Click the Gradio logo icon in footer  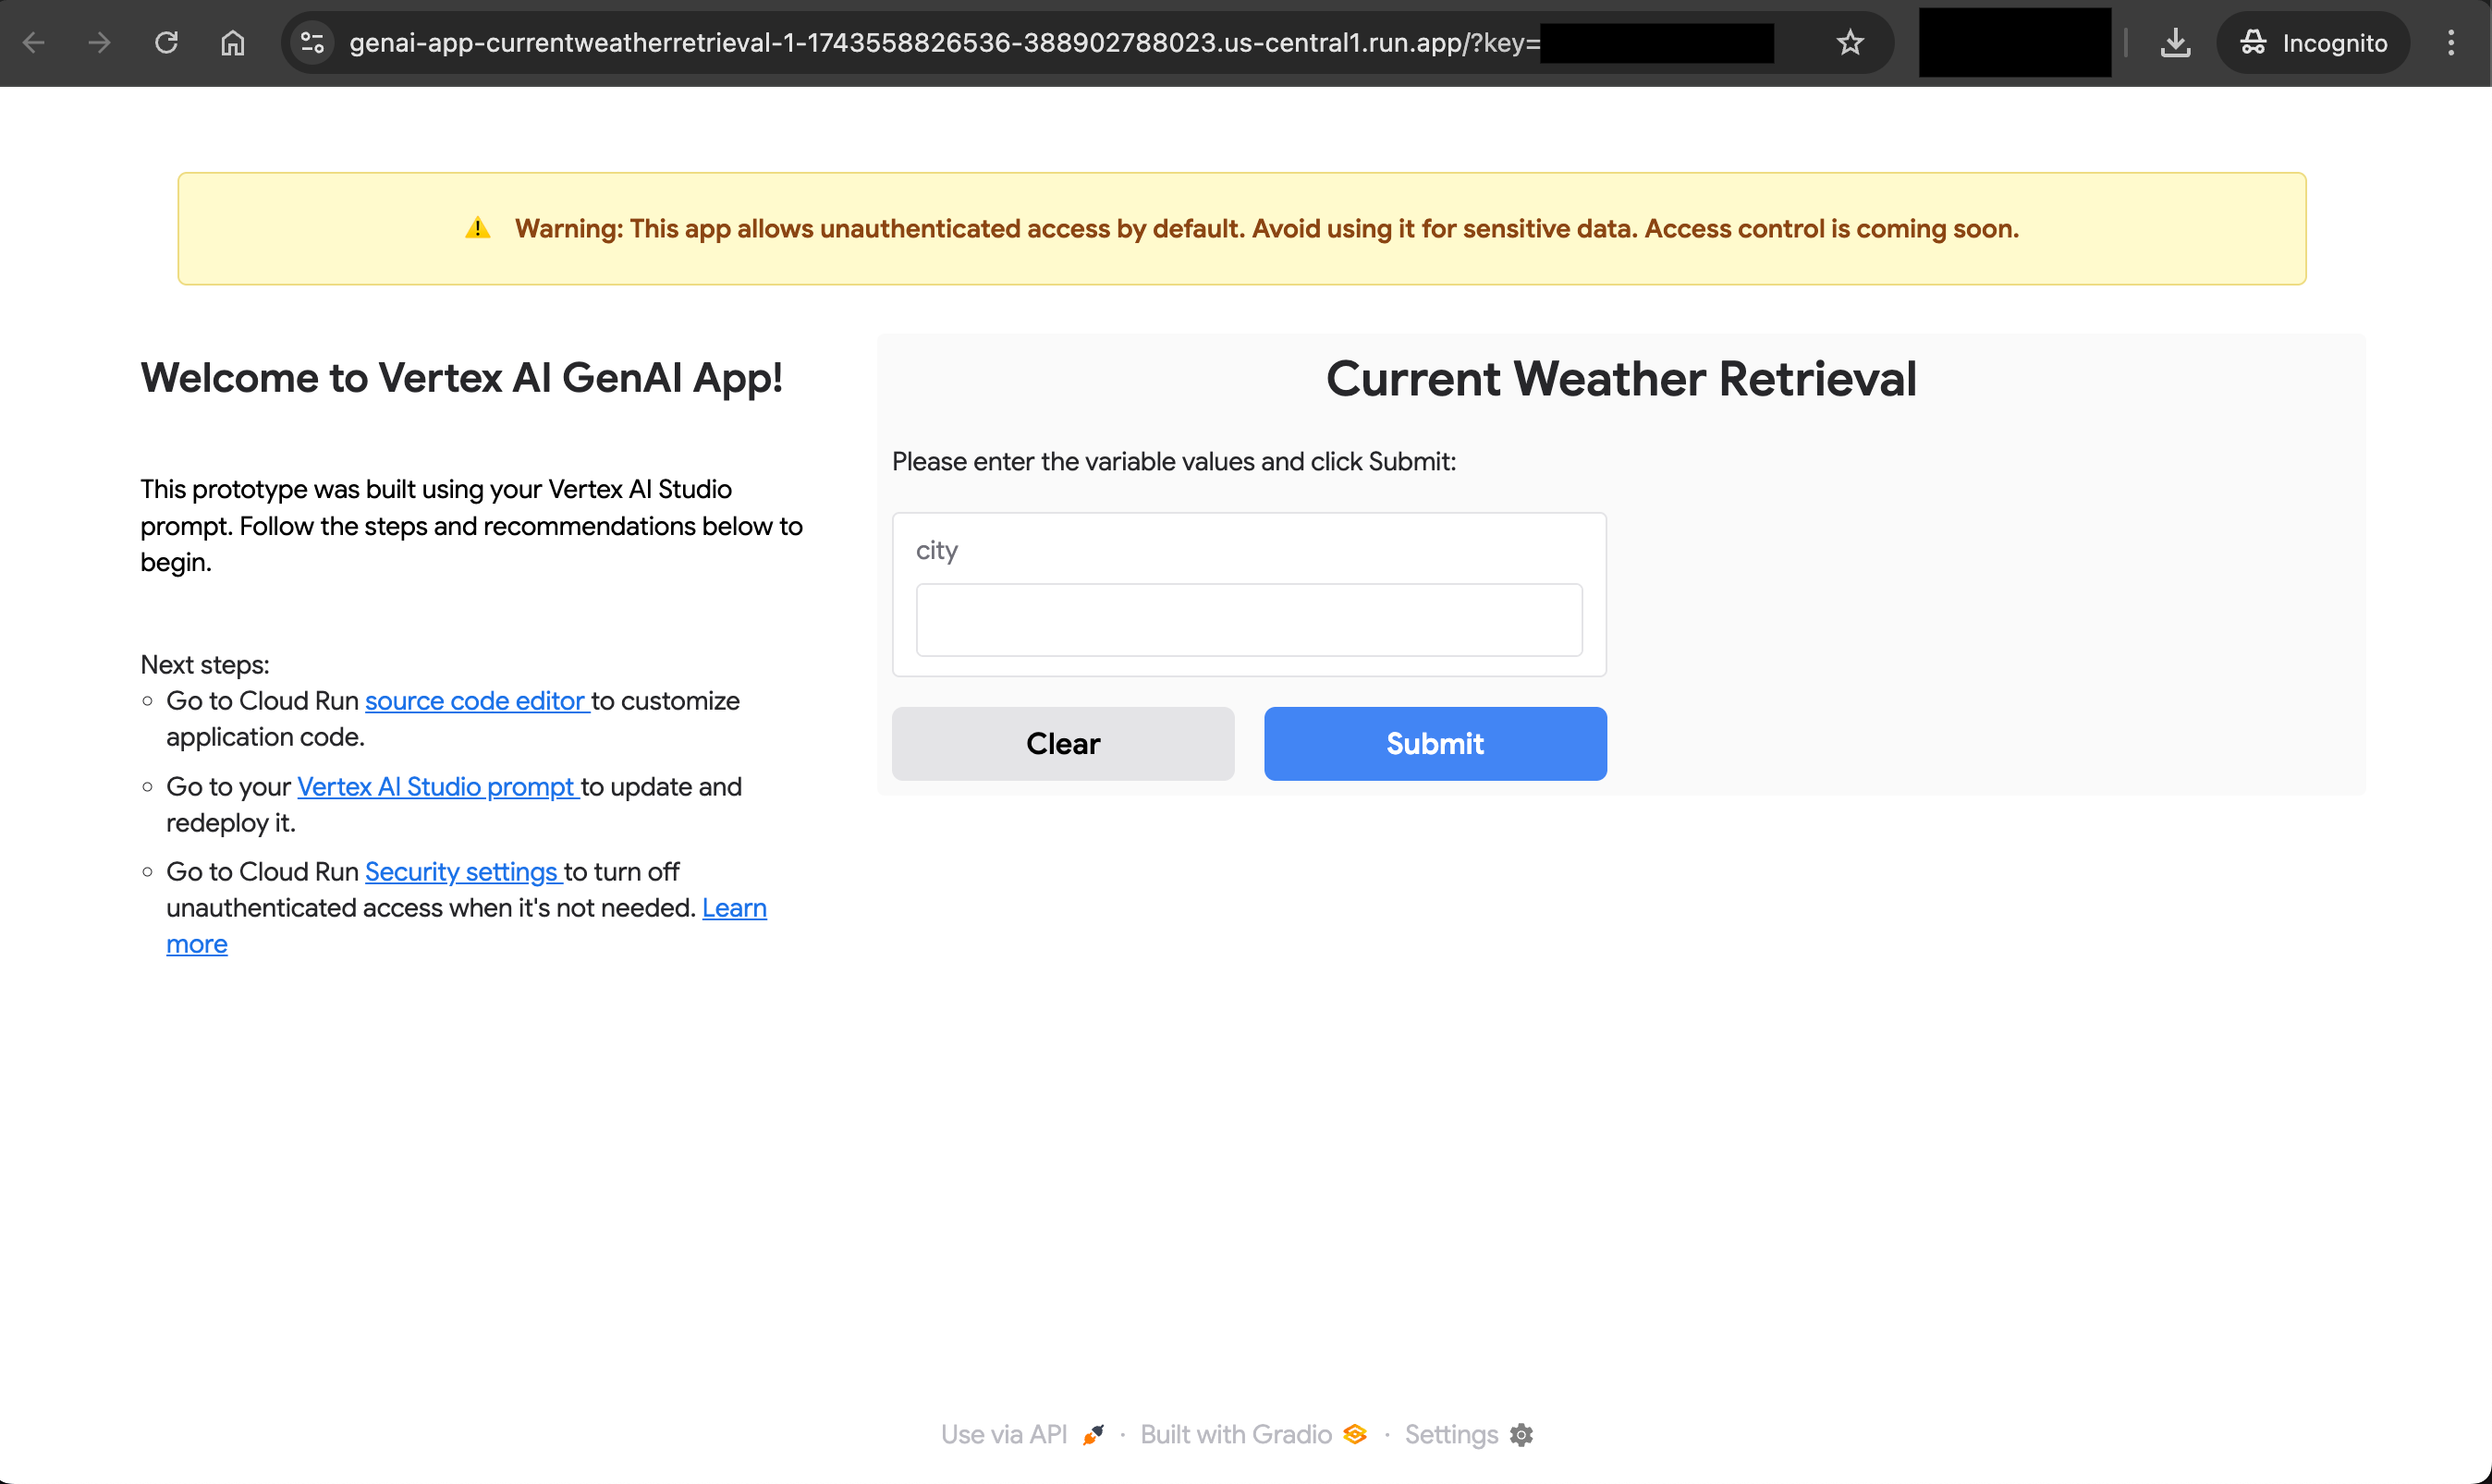[x=1355, y=1434]
